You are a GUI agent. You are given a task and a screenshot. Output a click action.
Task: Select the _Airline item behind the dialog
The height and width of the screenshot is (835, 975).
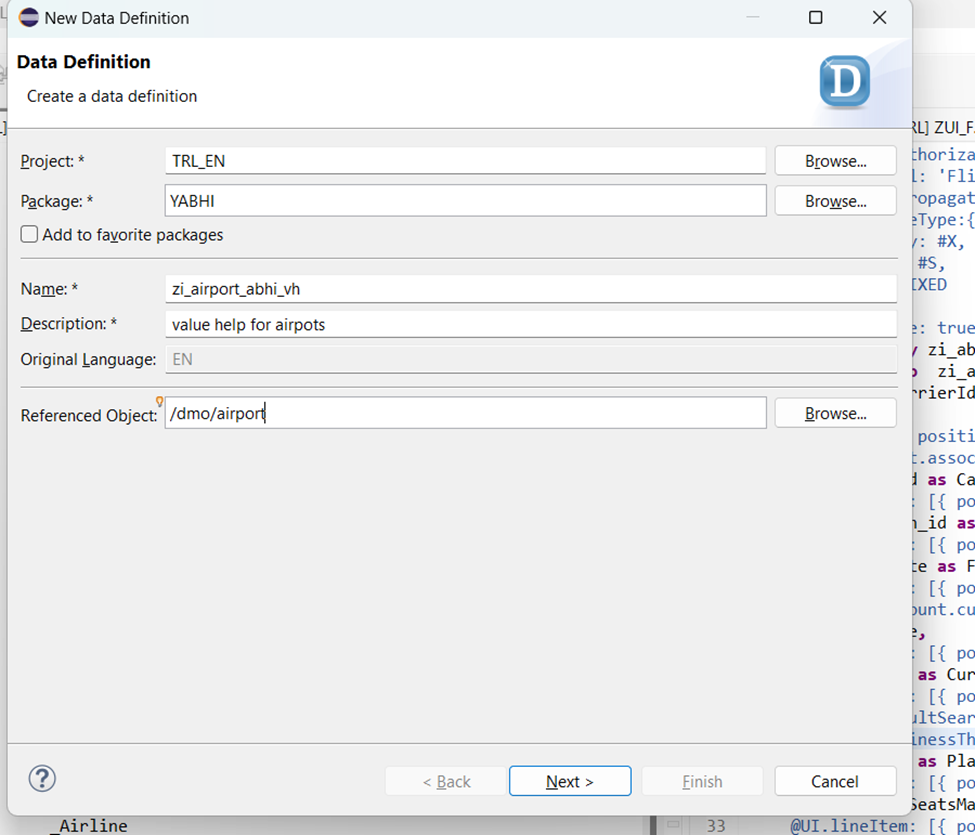(x=90, y=826)
